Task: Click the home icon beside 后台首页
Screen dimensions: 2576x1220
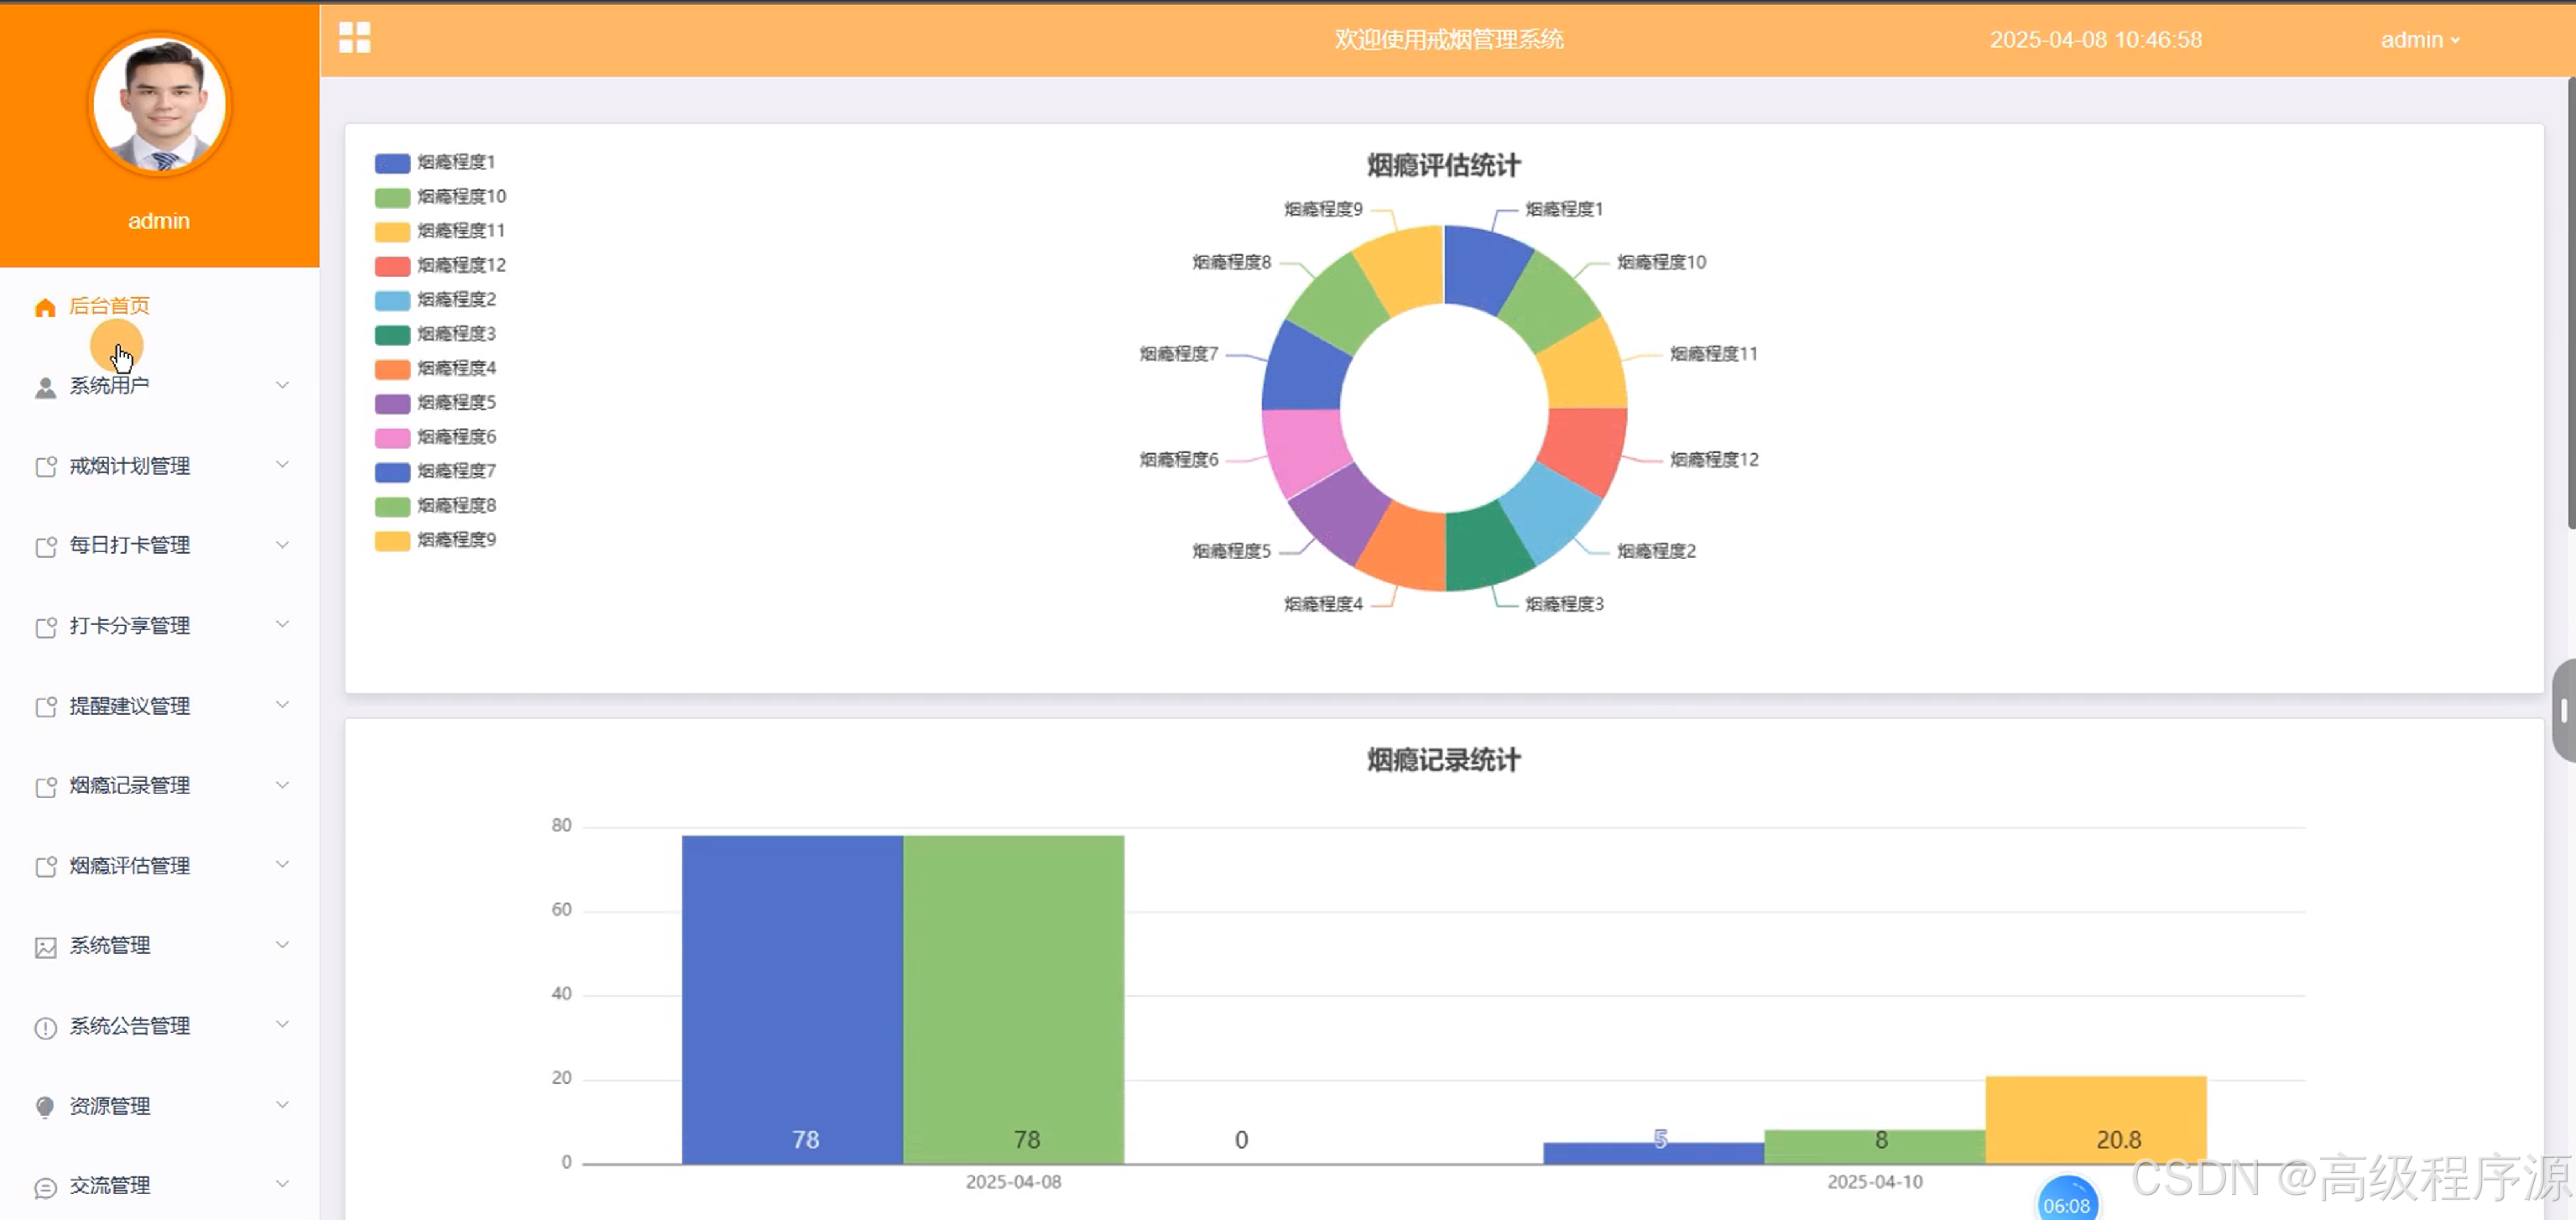Action: tap(45, 307)
